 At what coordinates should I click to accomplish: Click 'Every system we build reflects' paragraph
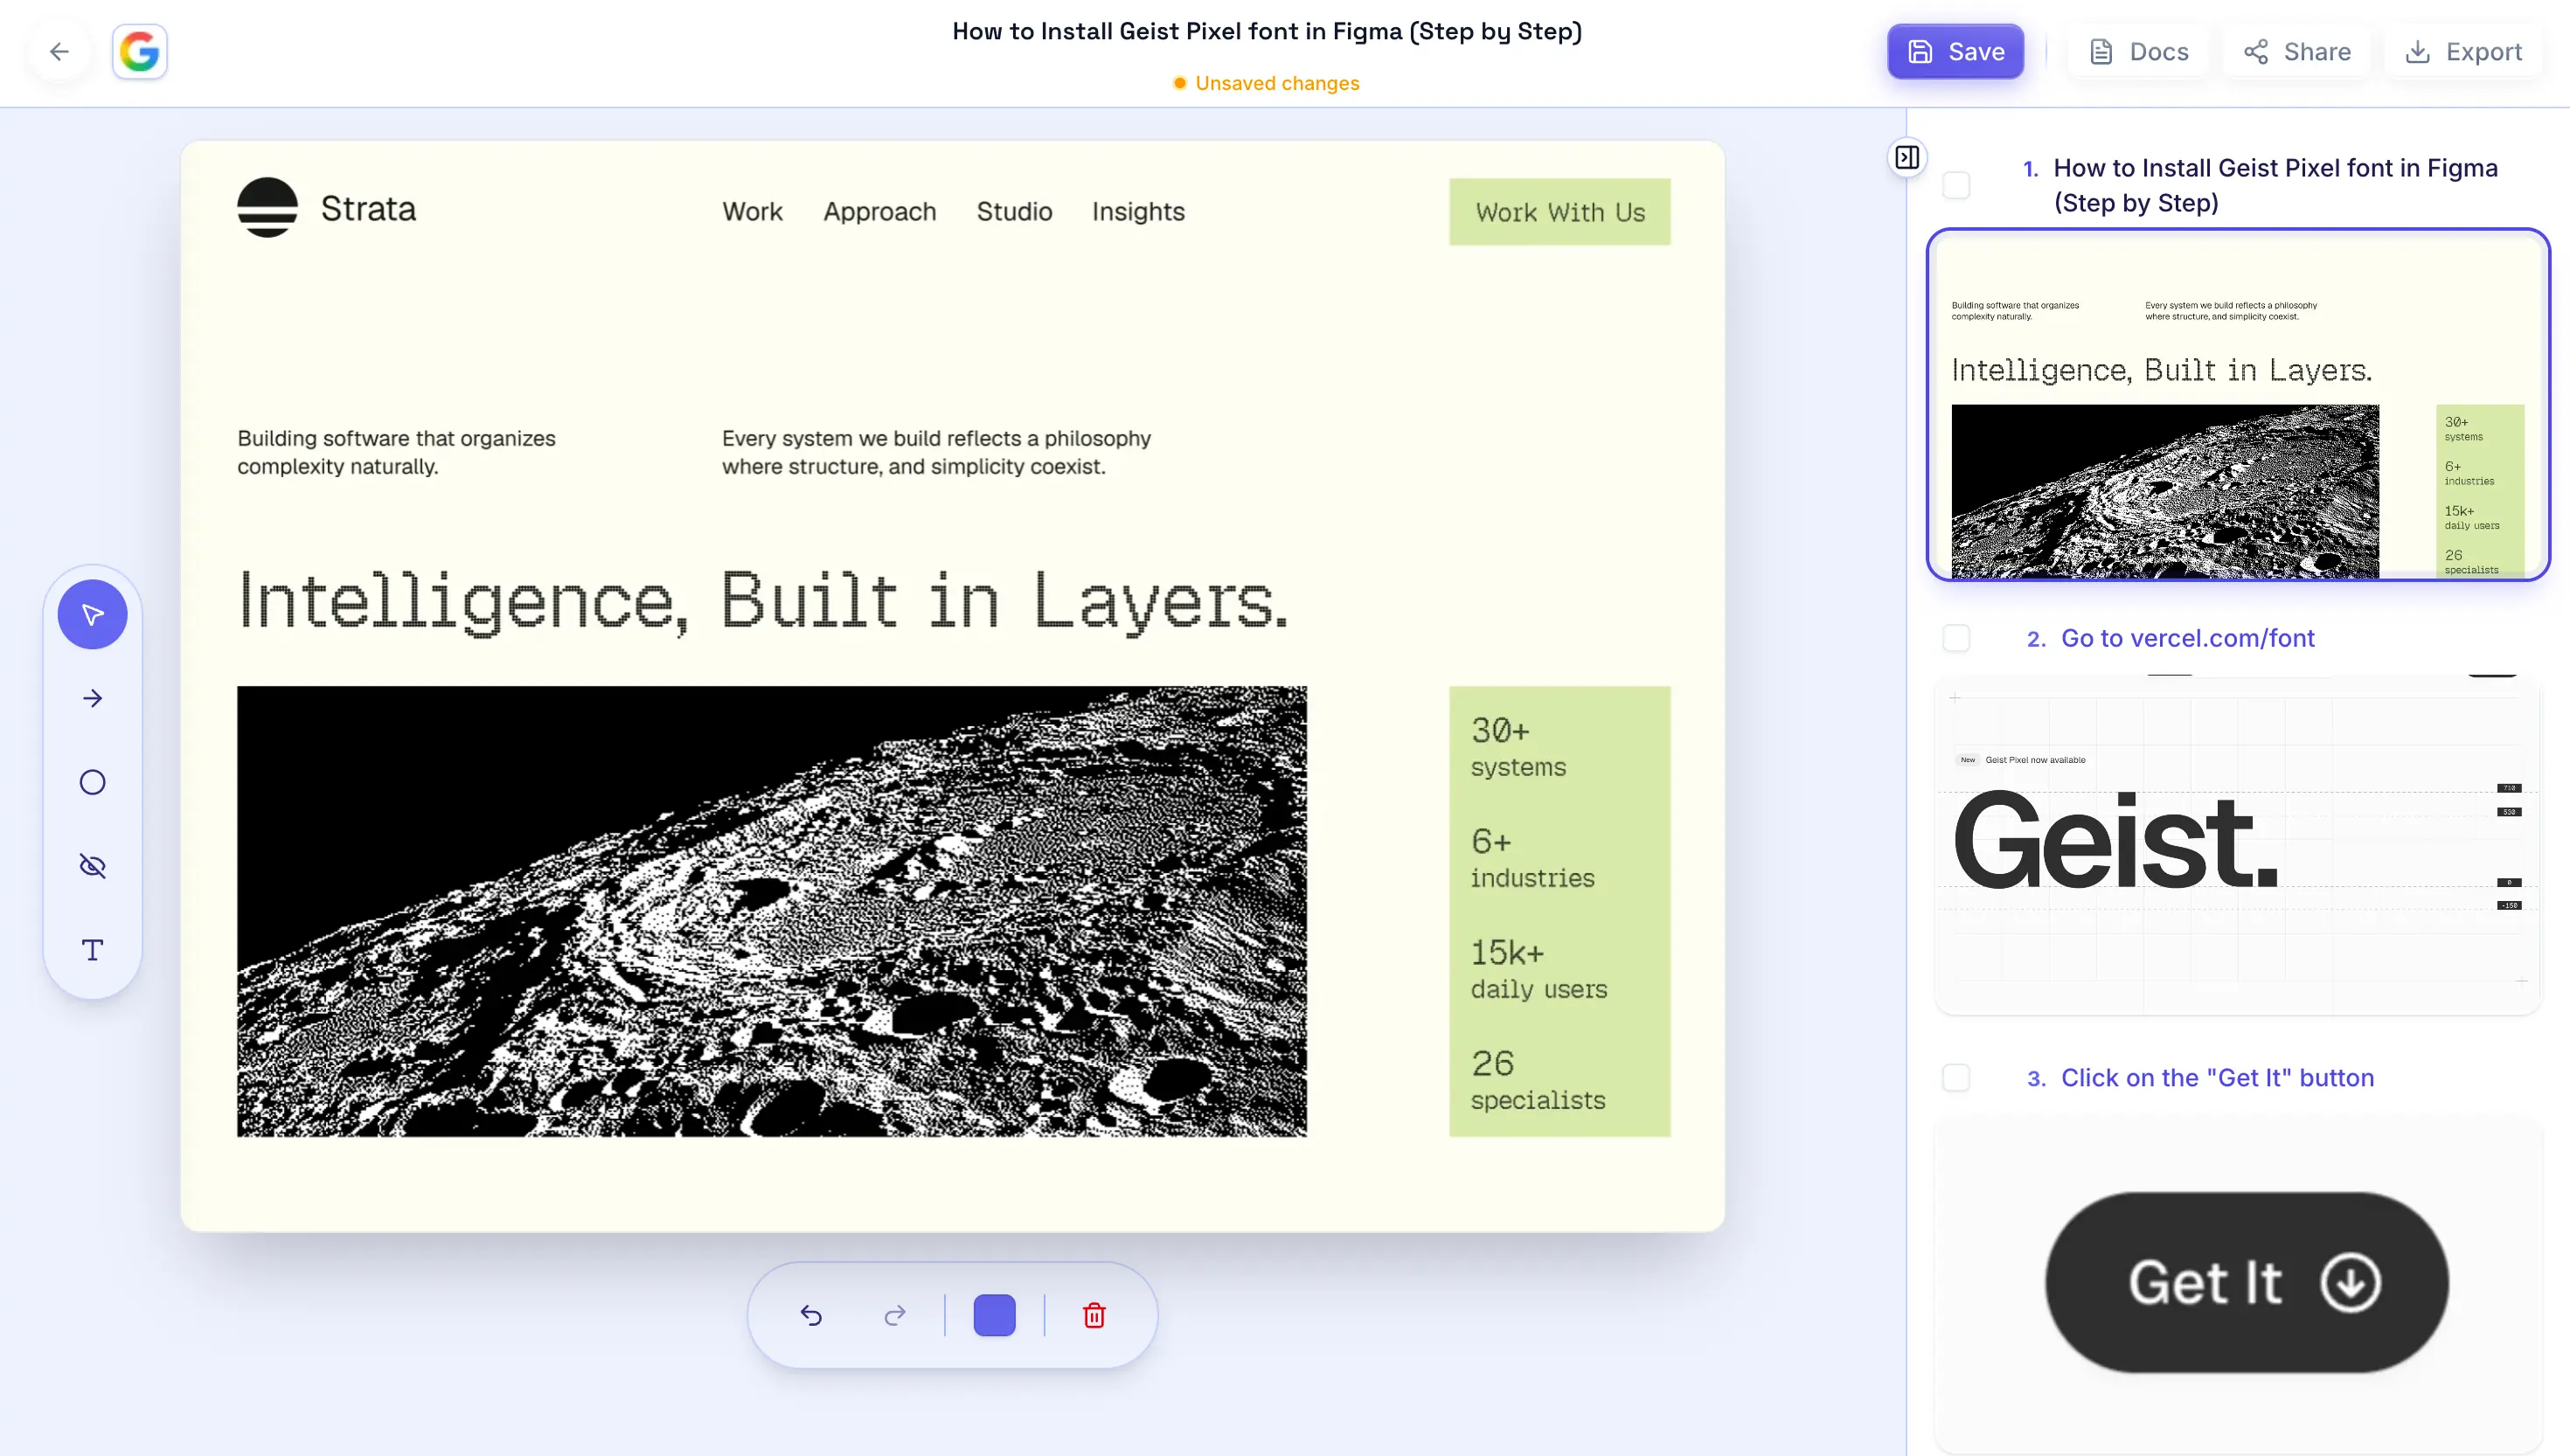tap(936, 452)
